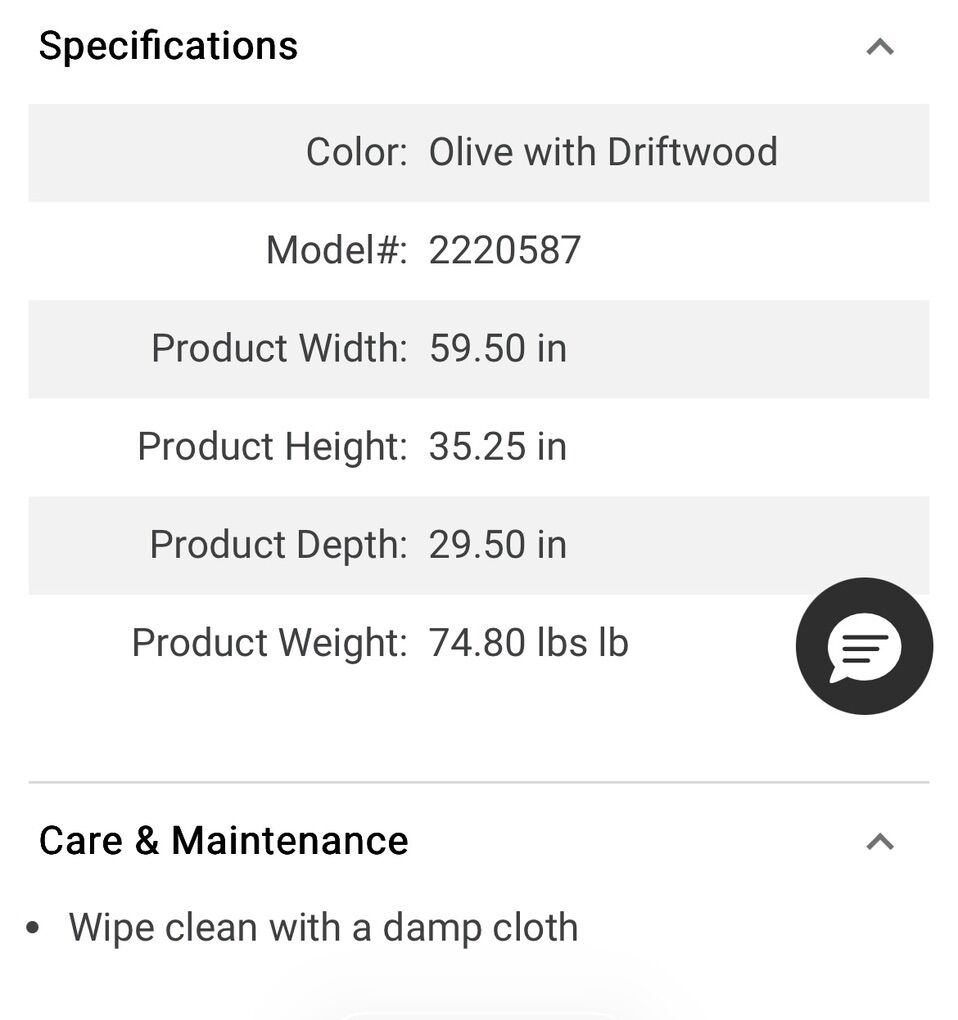The height and width of the screenshot is (1020, 958).
Task: Select the Product Weight label
Action: [269, 642]
